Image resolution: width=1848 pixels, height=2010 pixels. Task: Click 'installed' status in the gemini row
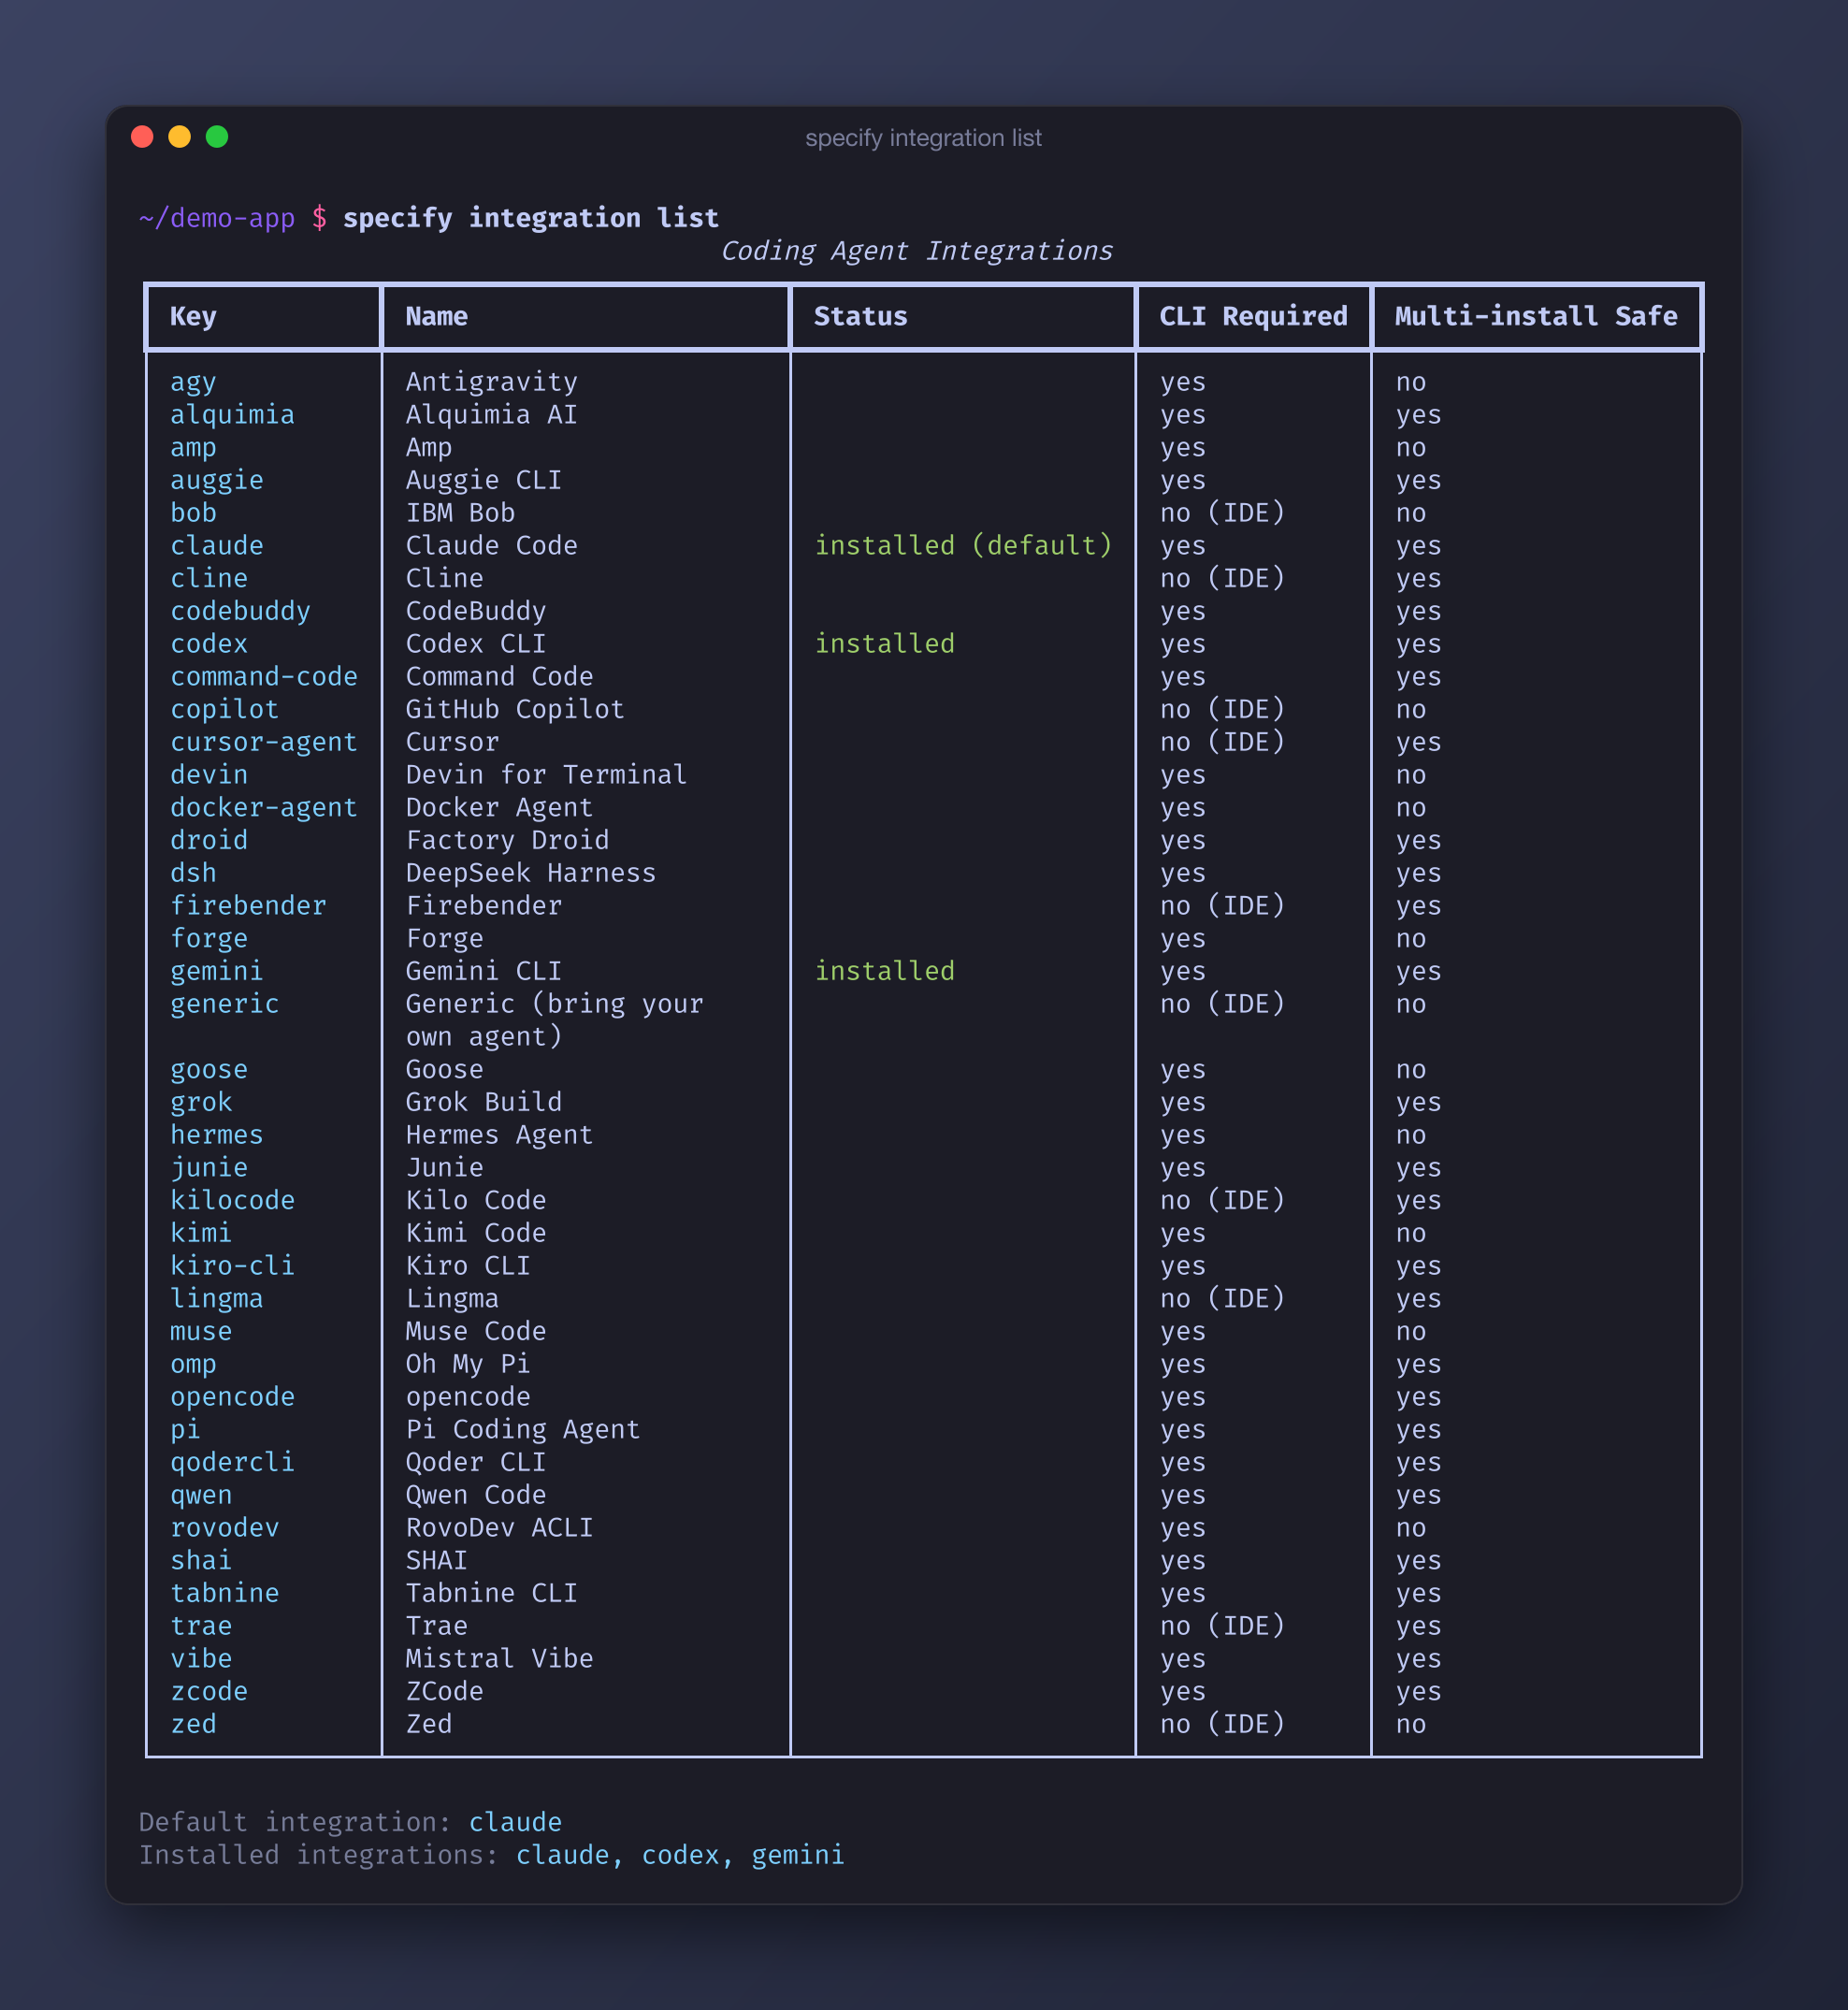pyautogui.click(x=885, y=971)
